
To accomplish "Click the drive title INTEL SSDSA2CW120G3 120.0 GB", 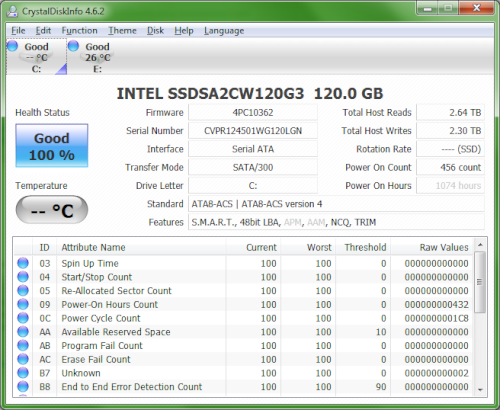I will tap(250, 94).
